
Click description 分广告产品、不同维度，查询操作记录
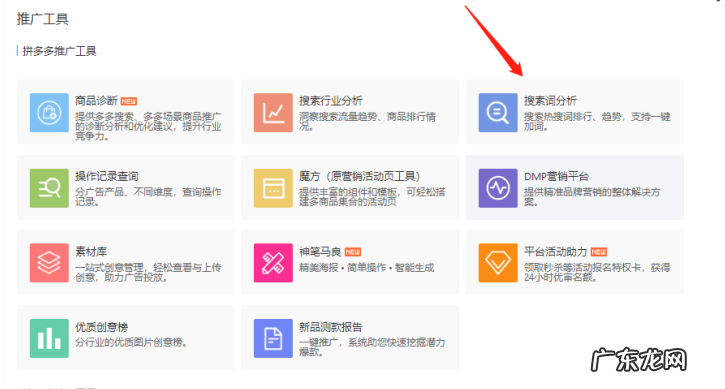tap(148, 197)
